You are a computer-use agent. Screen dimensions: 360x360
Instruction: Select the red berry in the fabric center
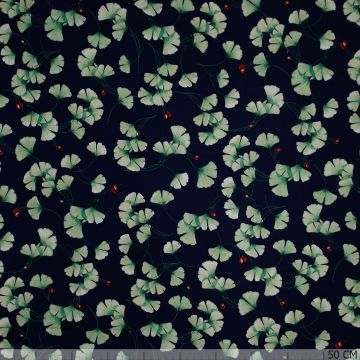197,157
